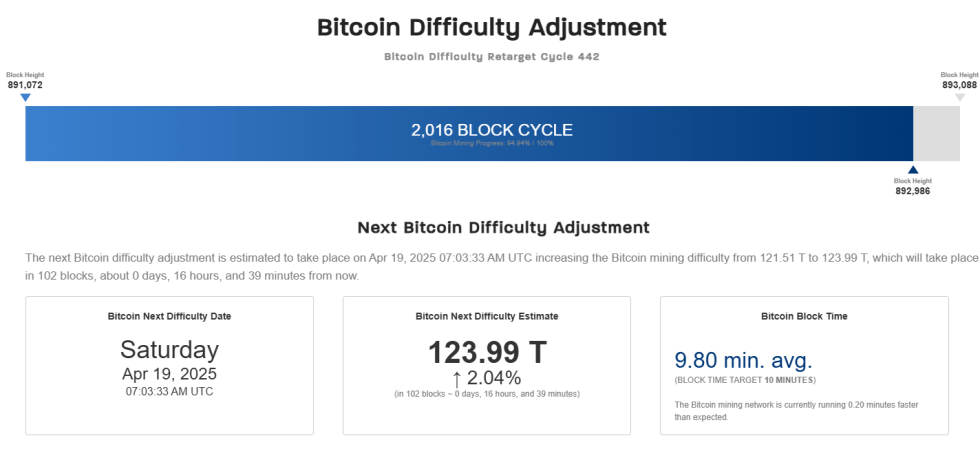
Task: Click the "Saturday" date text
Action: click(169, 349)
